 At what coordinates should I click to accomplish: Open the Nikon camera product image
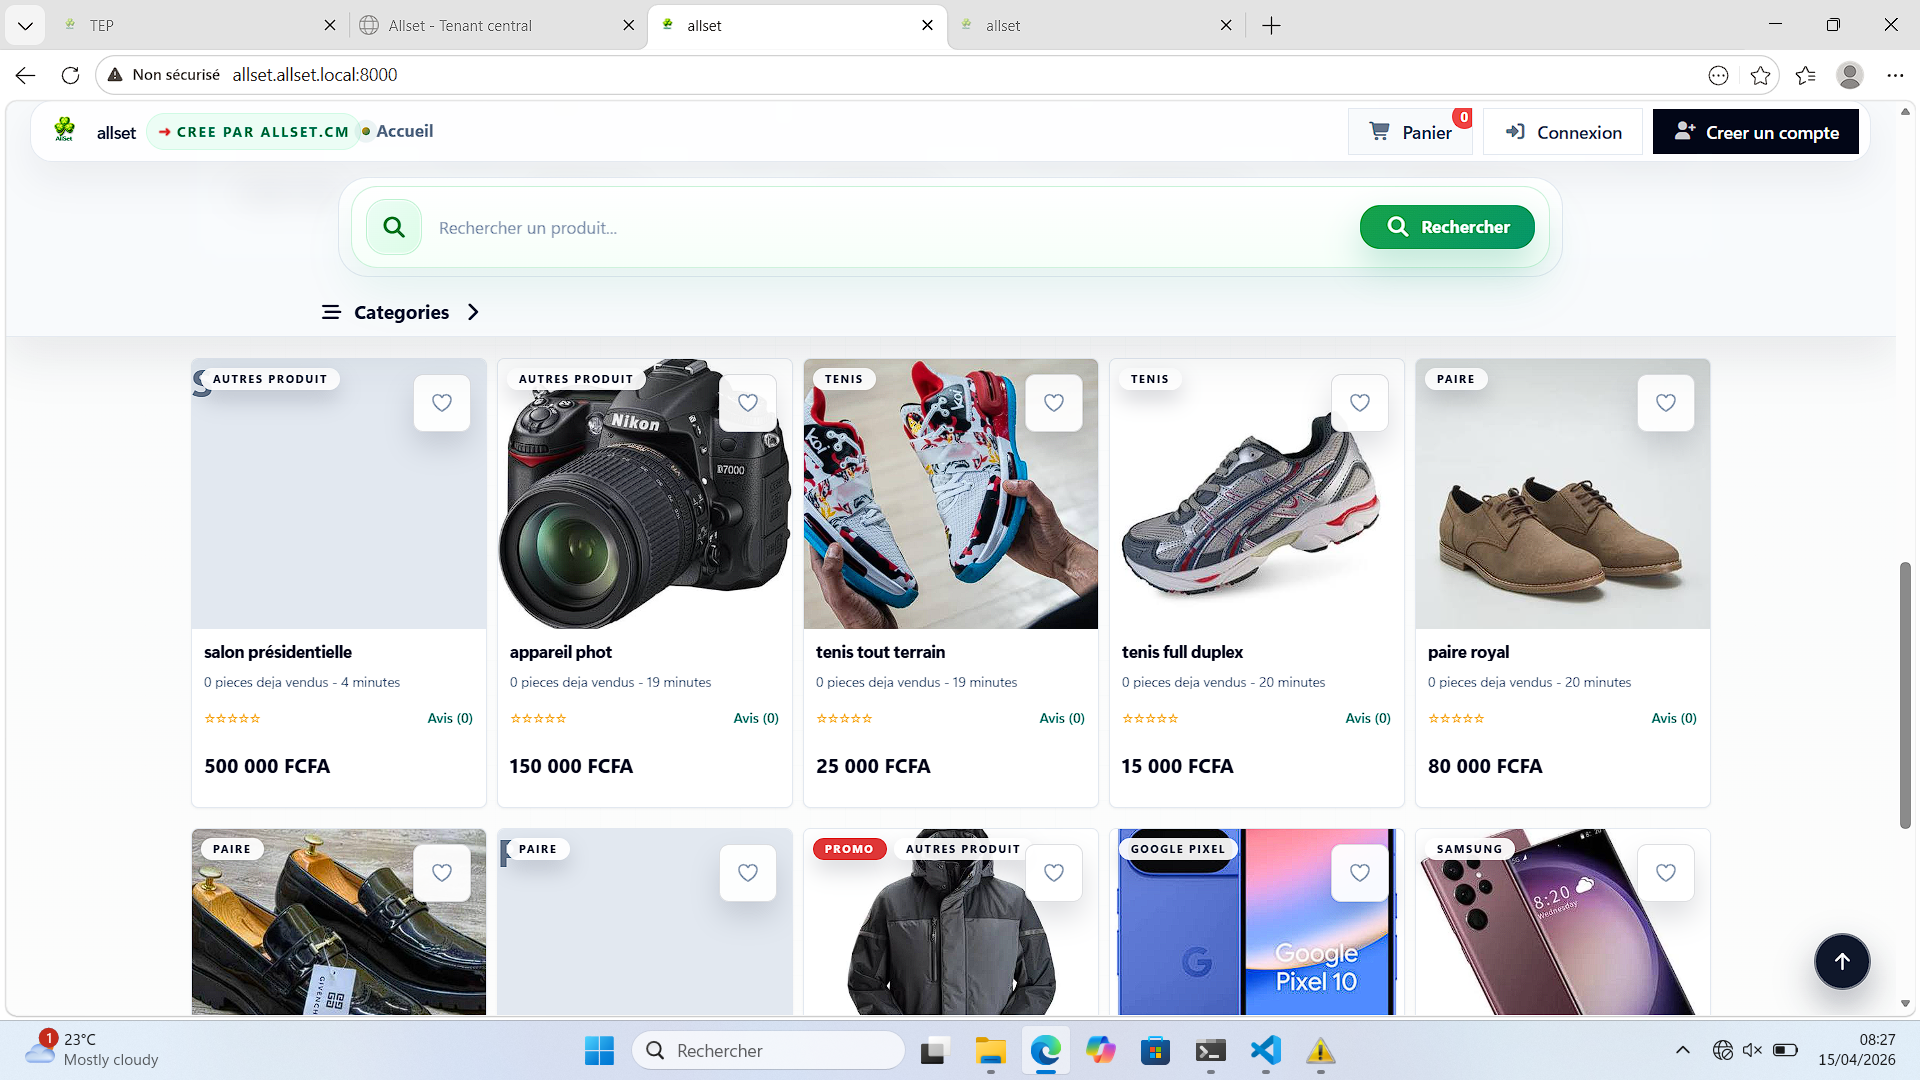tap(645, 494)
